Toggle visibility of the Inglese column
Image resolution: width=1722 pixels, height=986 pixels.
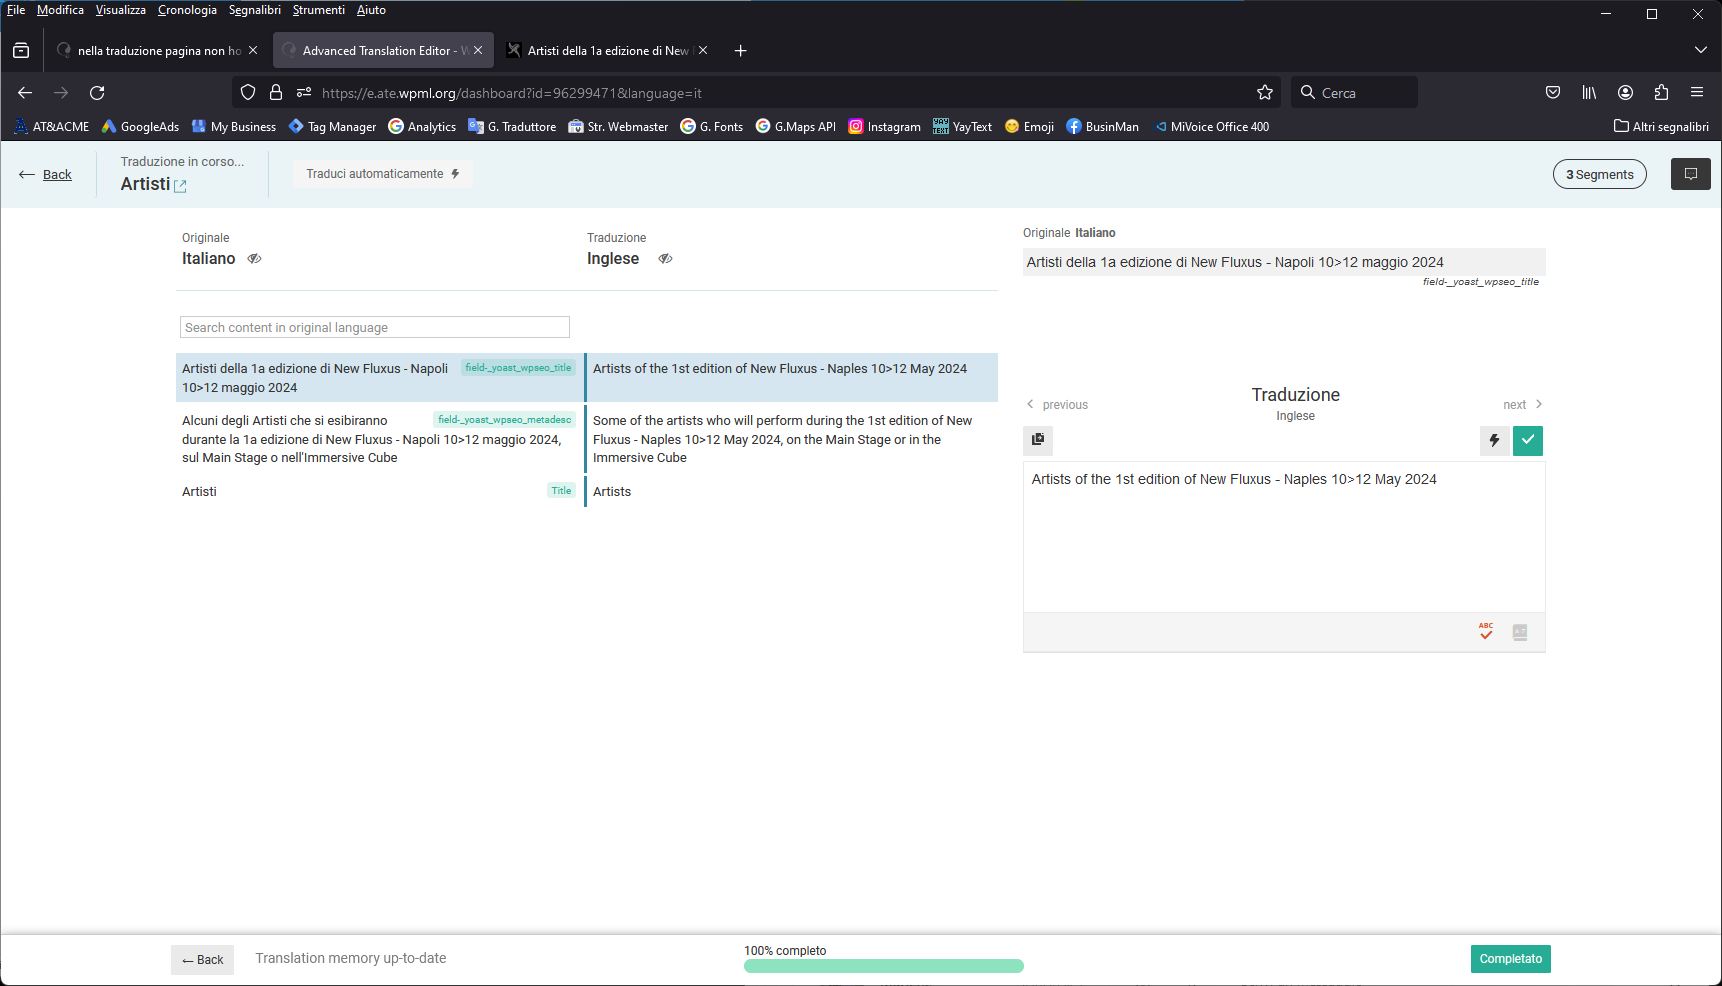pos(665,259)
